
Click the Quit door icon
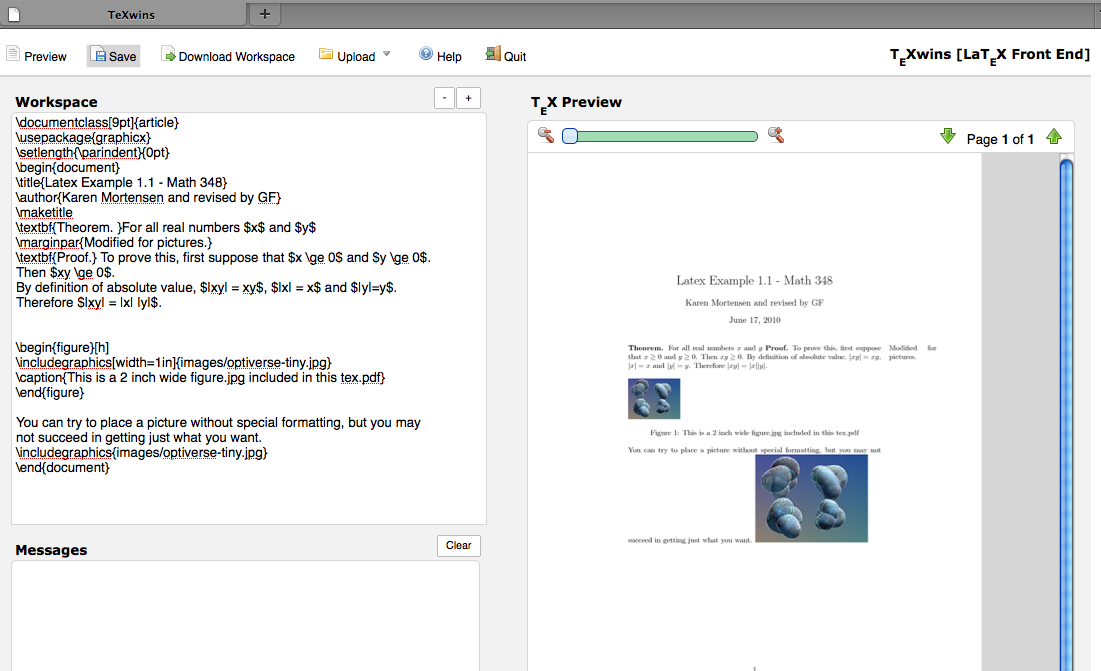[x=493, y=55]
